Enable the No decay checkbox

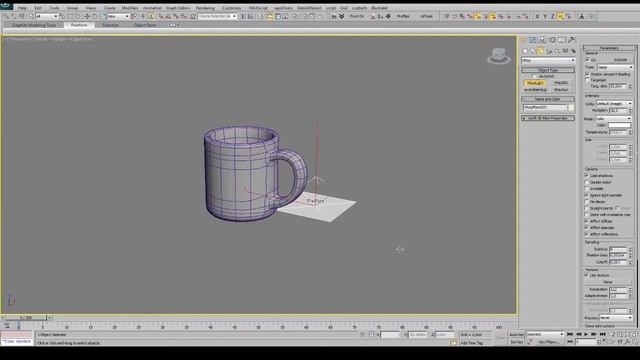tap(587, 202)
